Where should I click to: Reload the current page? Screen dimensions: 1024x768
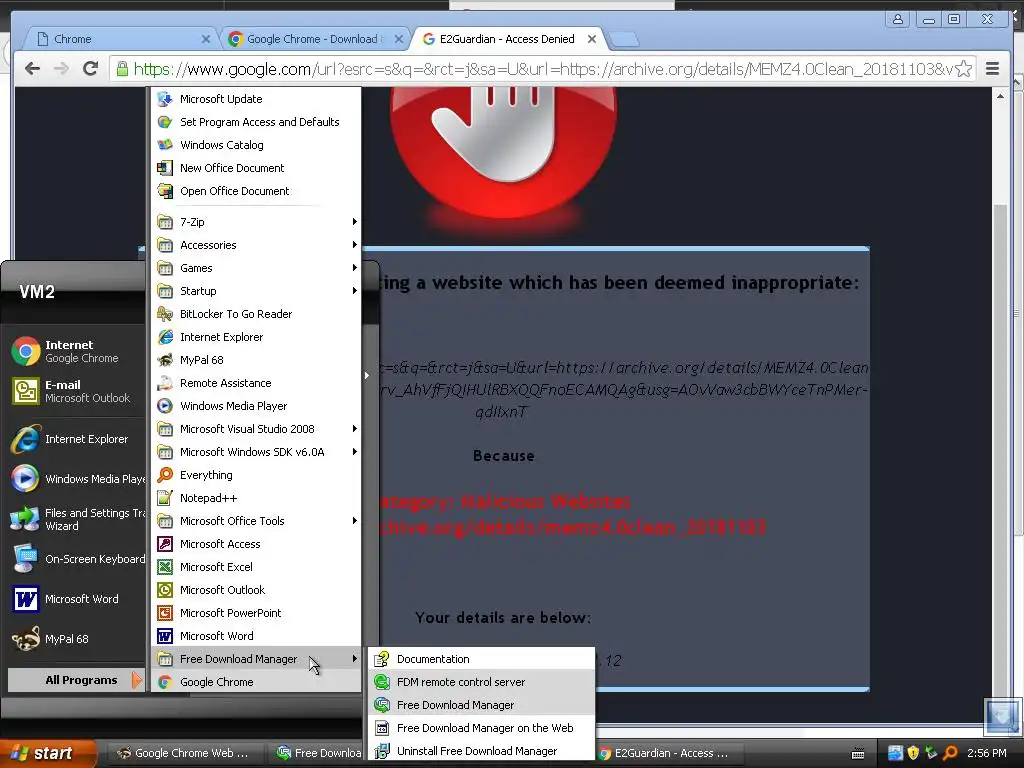[90, 69]
